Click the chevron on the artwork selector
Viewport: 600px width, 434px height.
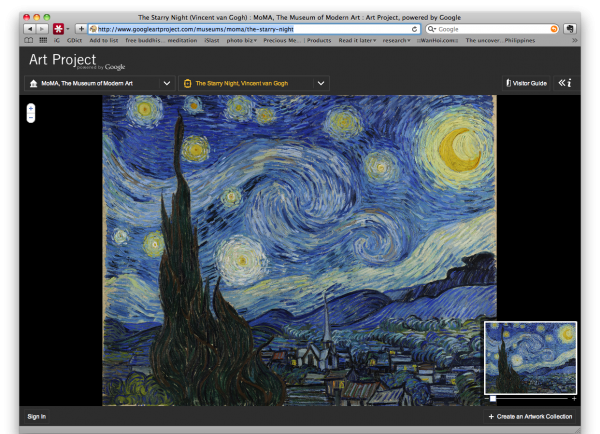(x=321, y=83)
